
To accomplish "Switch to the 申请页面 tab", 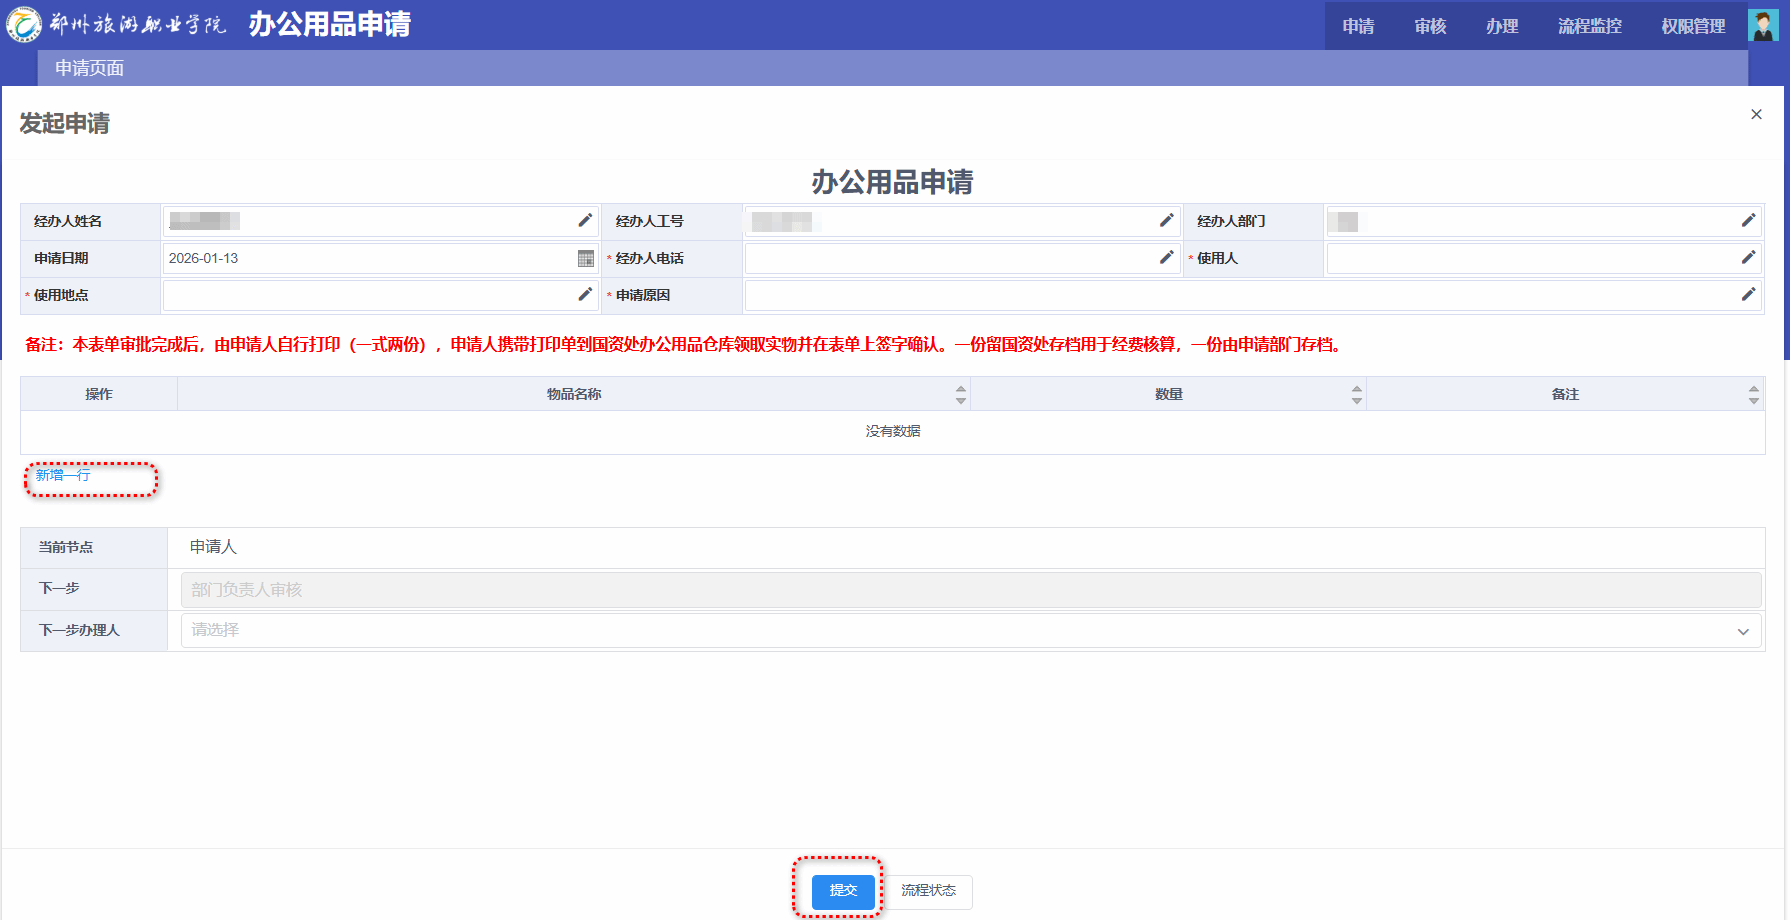I will (x=90, y=68).
